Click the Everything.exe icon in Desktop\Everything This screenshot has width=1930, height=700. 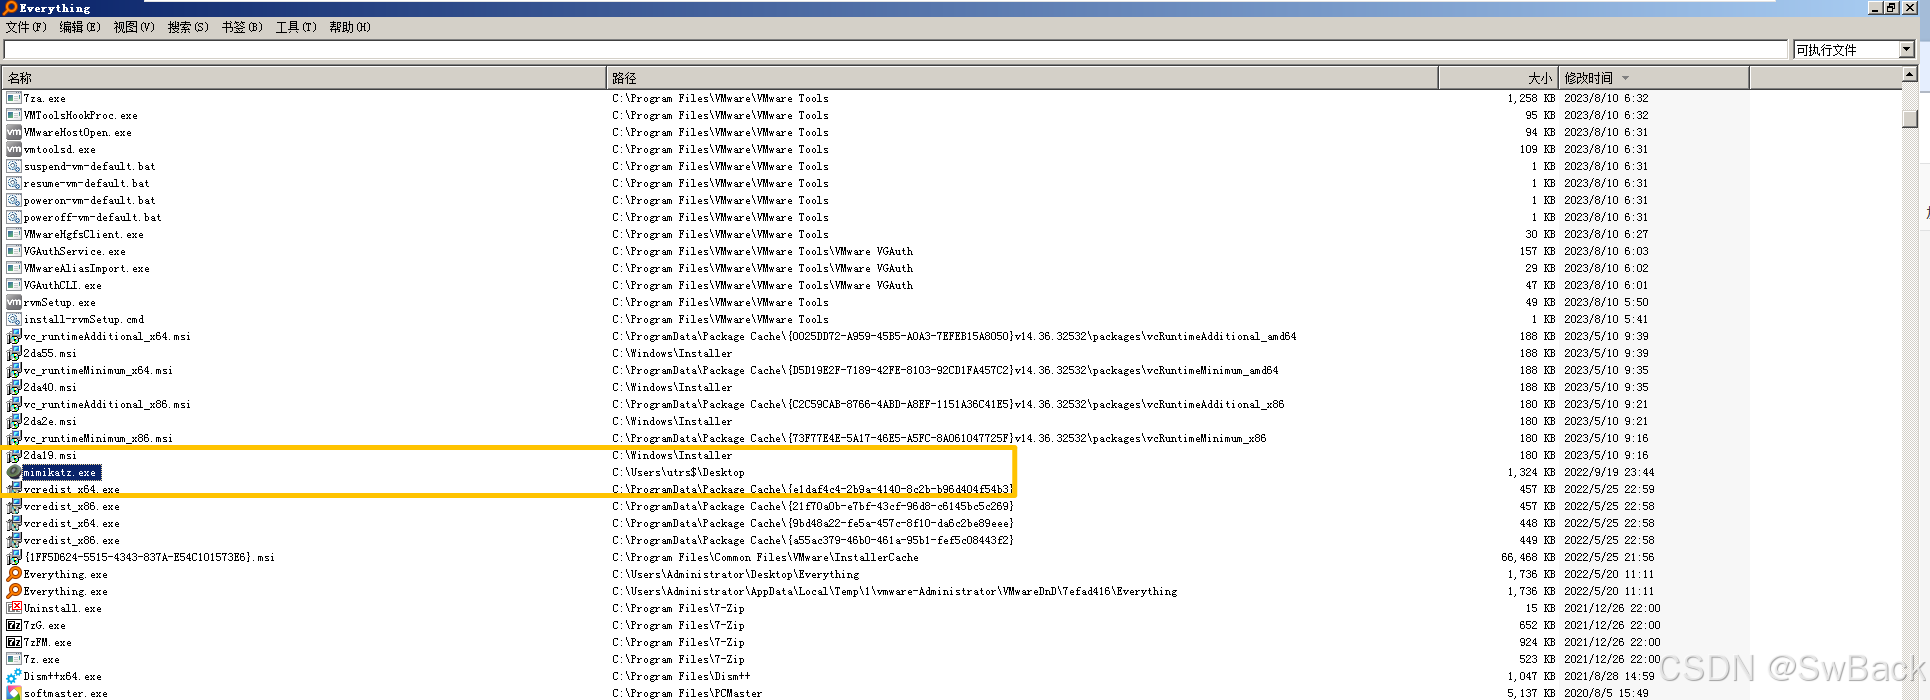pyautogui.click(x=14, y=574)
